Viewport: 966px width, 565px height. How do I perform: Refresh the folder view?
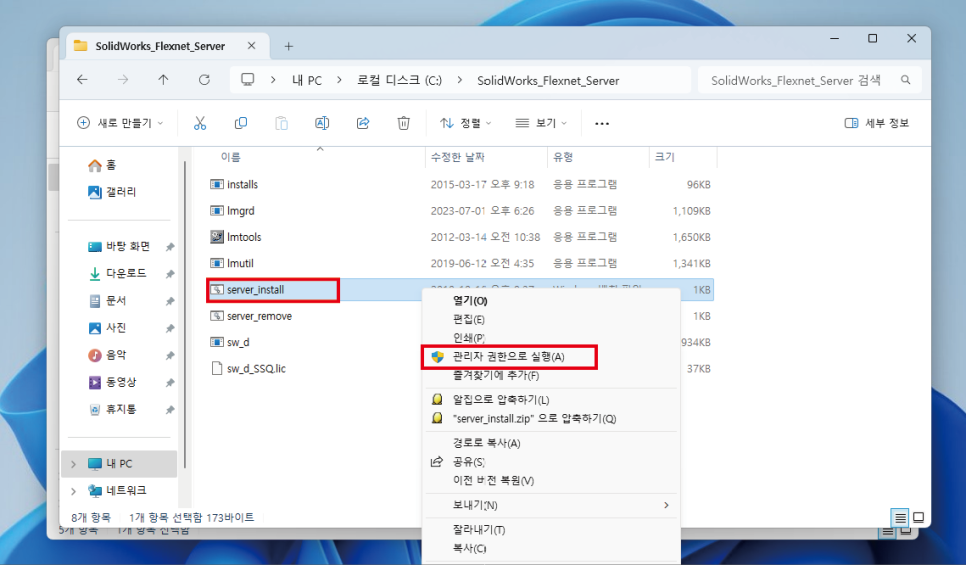coord(204,79)
